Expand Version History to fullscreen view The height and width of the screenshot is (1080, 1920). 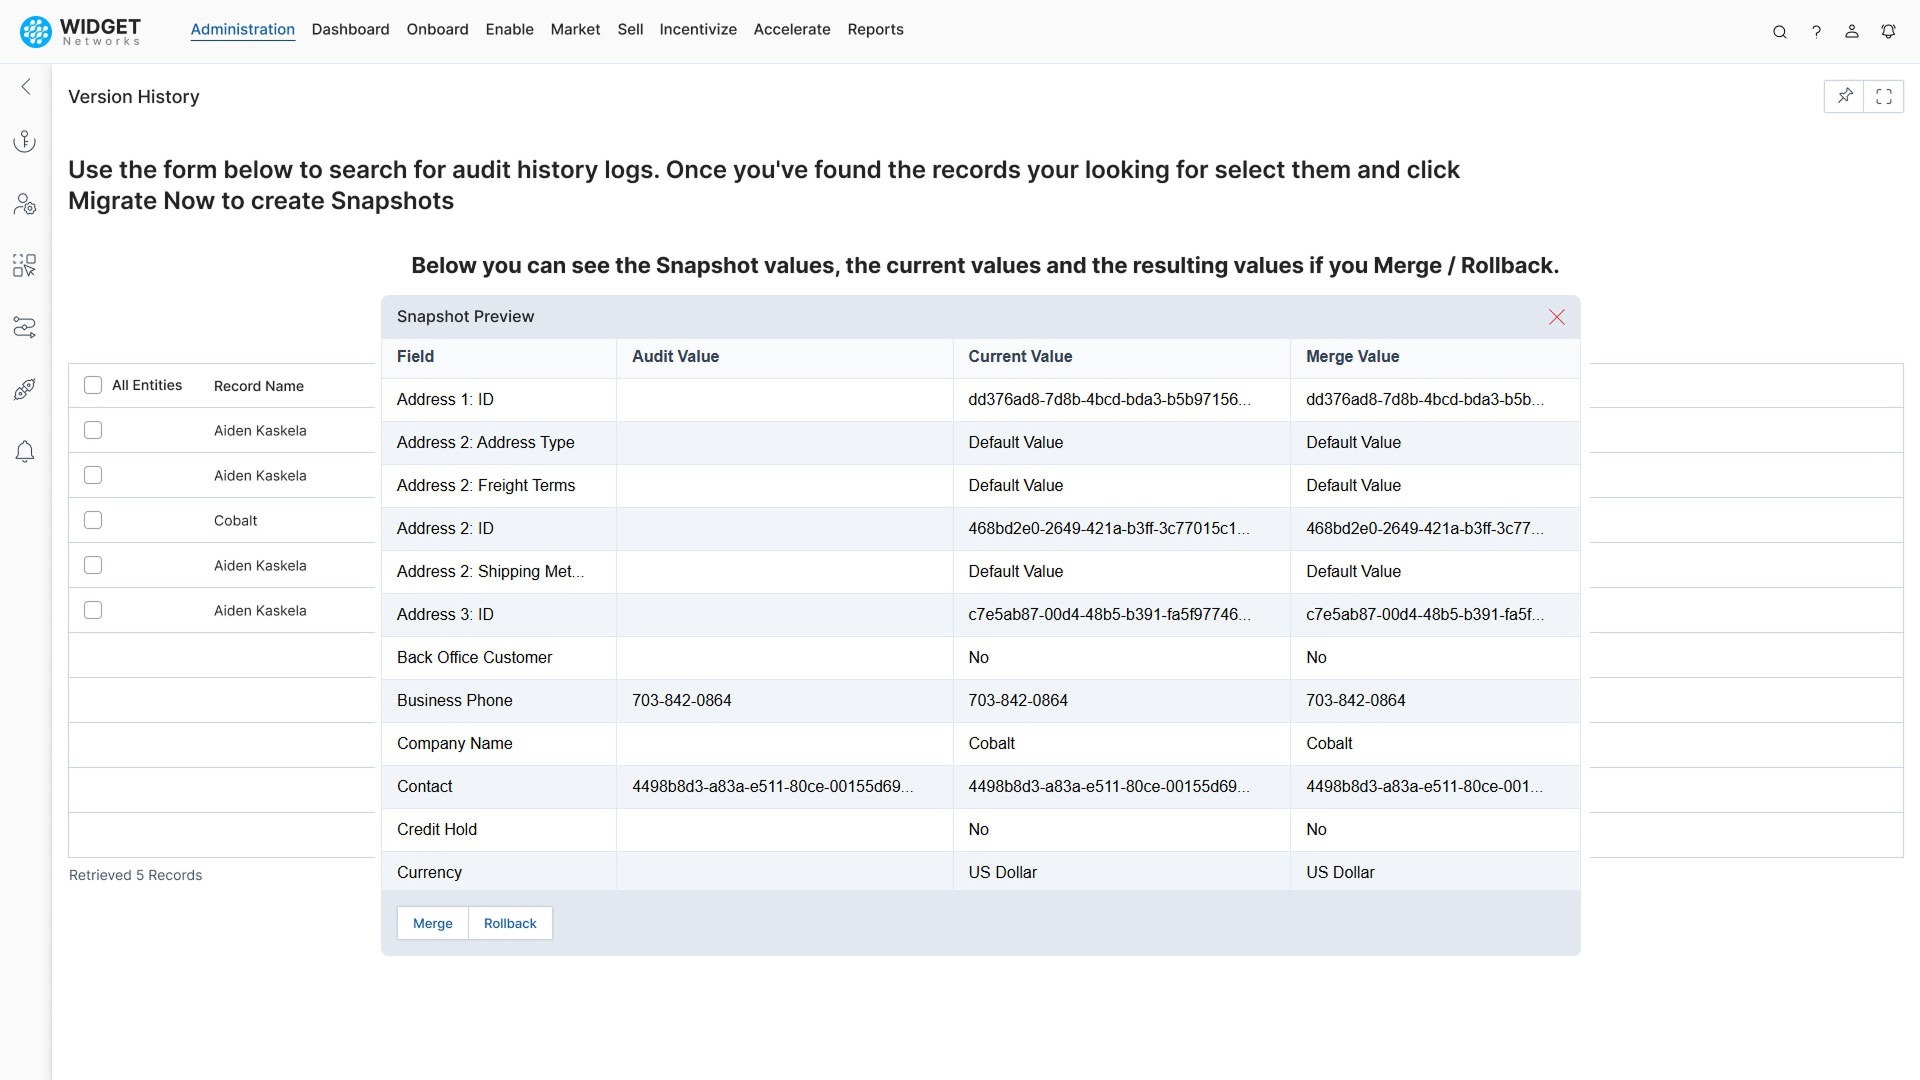click(x=1885, y=96)
